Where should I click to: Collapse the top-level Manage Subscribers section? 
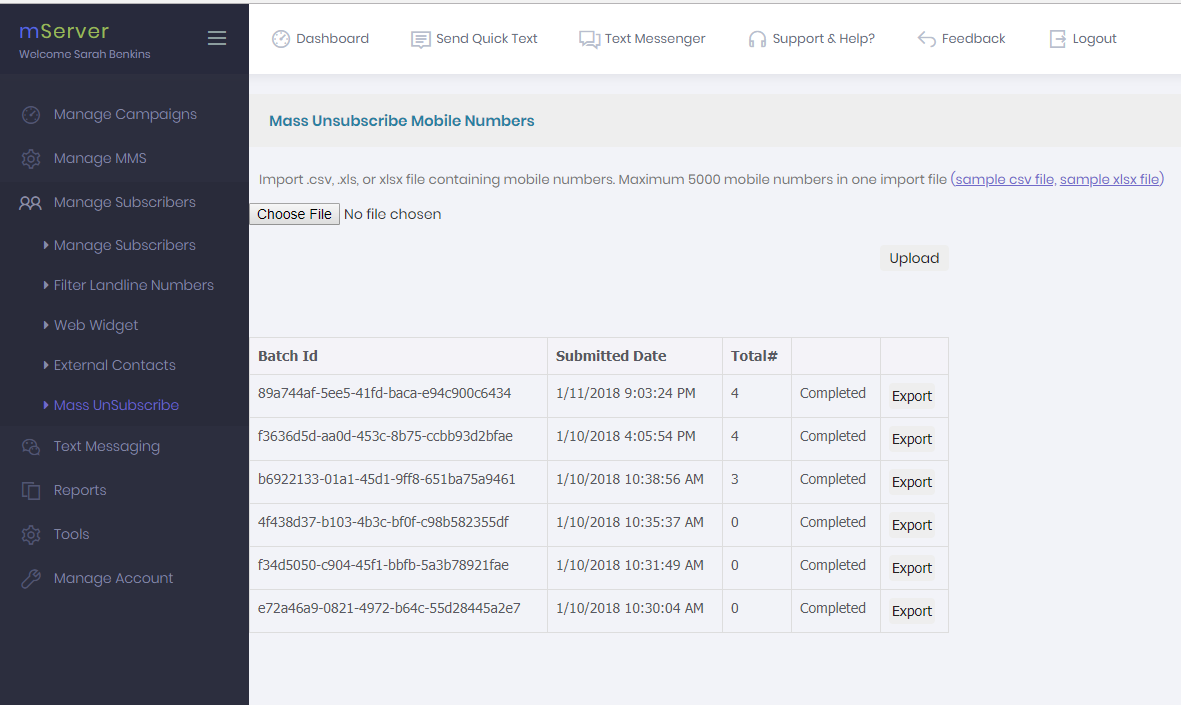coord(124,203)
